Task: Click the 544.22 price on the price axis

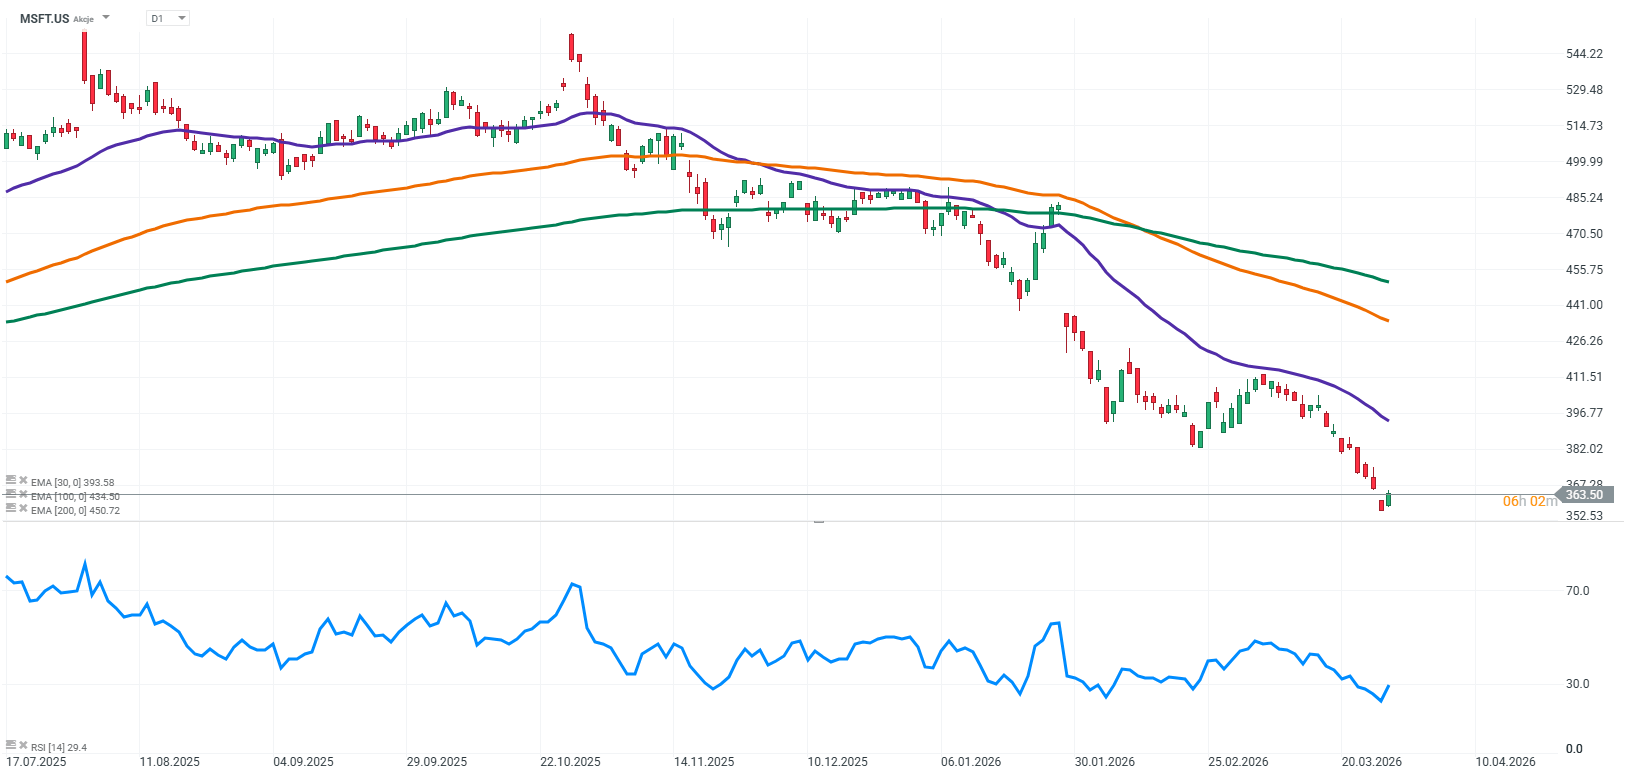Action: [x=1584, y=54]
